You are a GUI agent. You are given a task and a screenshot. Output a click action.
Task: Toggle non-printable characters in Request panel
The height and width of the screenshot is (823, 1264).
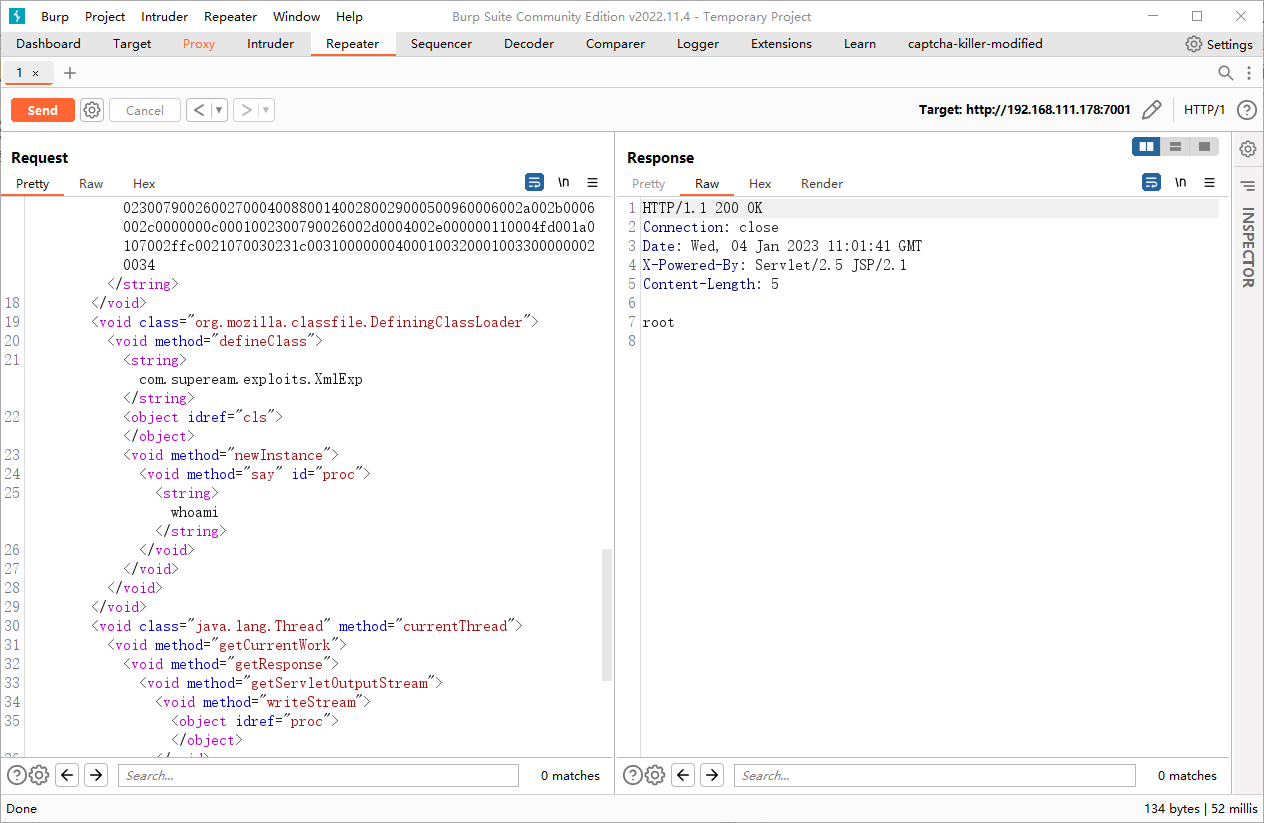click(564, 182)
